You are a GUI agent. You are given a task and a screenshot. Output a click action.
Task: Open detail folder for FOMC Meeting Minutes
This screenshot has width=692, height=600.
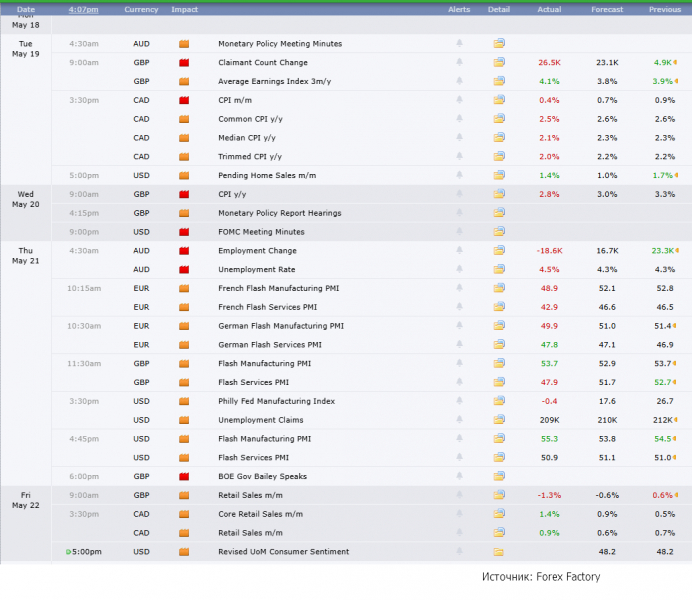pyautogui.click(x=499, y=232)
